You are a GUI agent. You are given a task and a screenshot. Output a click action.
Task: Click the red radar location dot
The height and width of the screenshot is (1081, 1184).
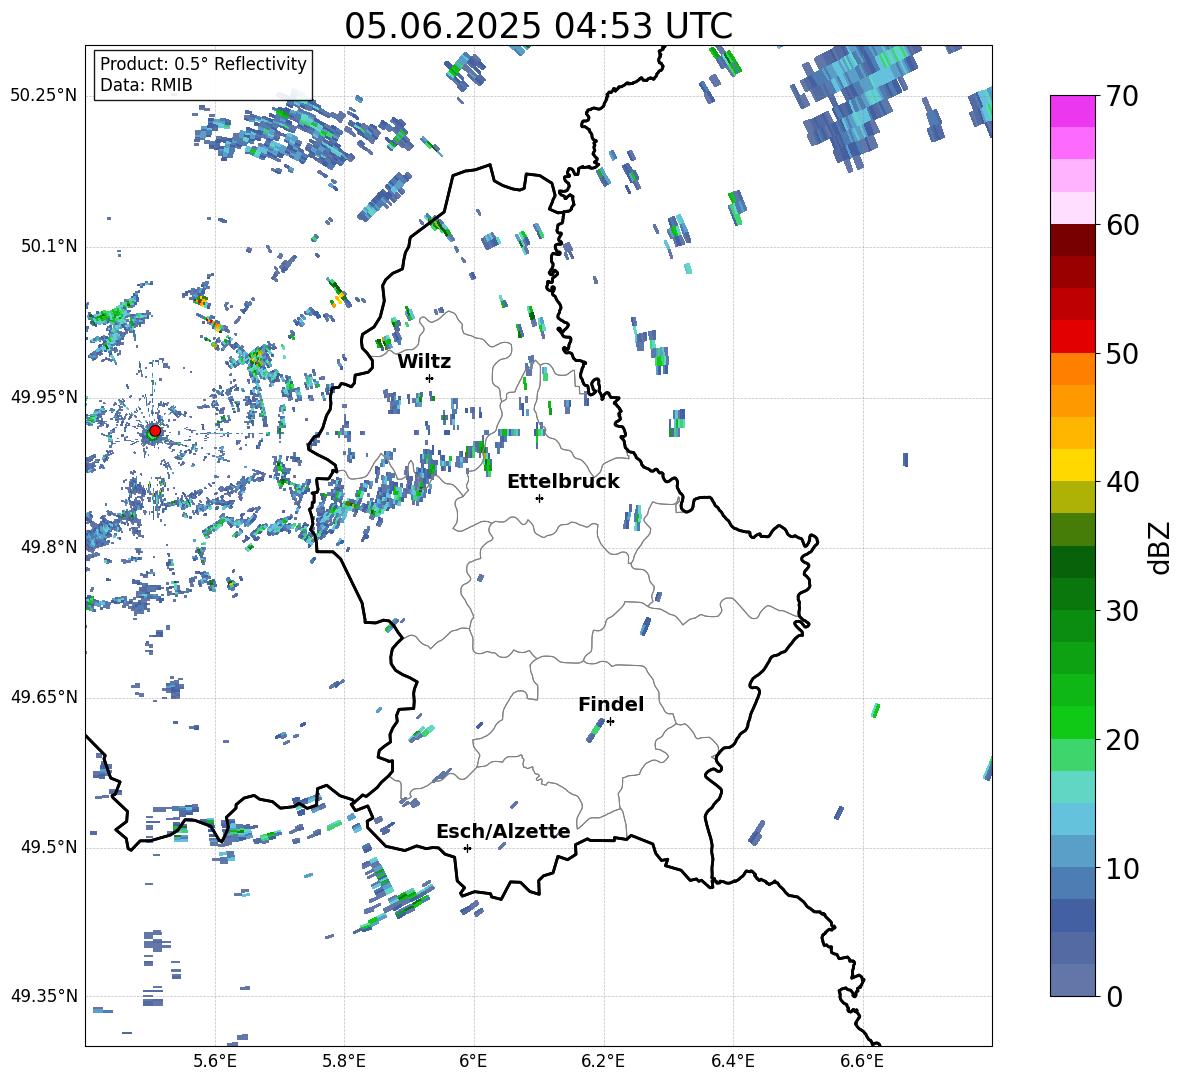155,431
